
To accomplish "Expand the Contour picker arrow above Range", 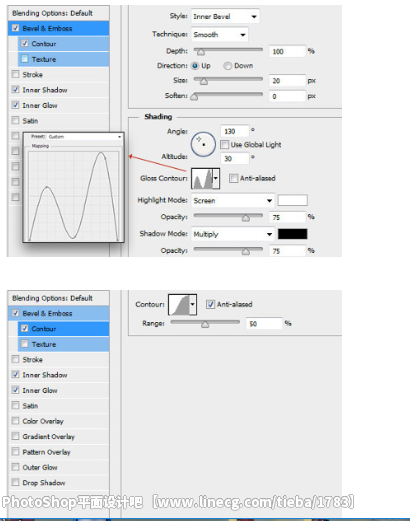I will pos(193,304).
